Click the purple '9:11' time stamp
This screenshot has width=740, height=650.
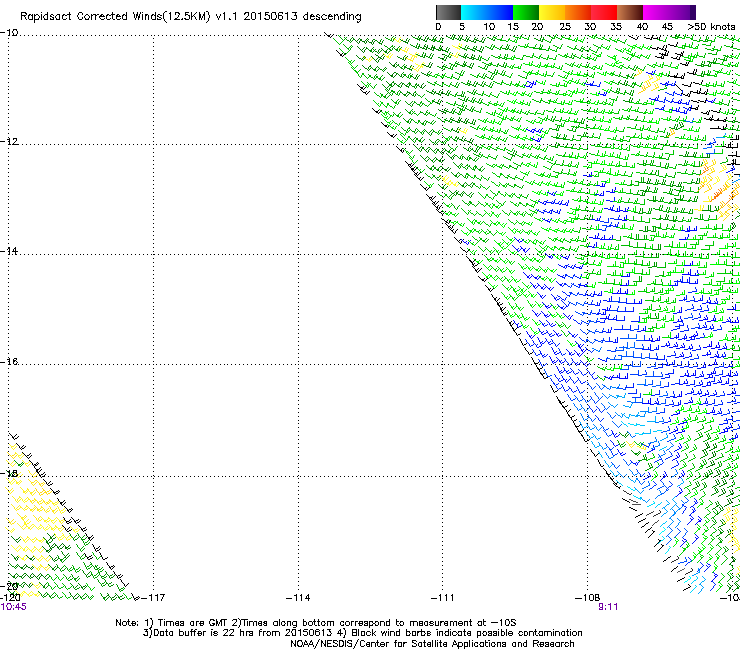(x=608, y=607)
